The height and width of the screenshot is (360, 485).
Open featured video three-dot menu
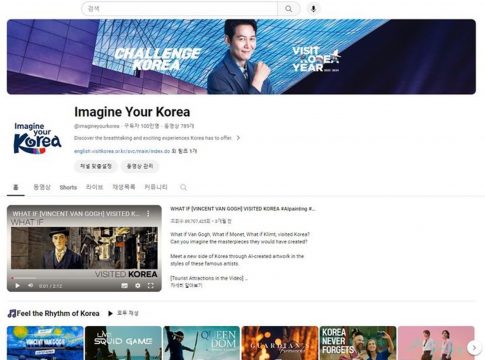pyautogui.click(x=148, y=214)
